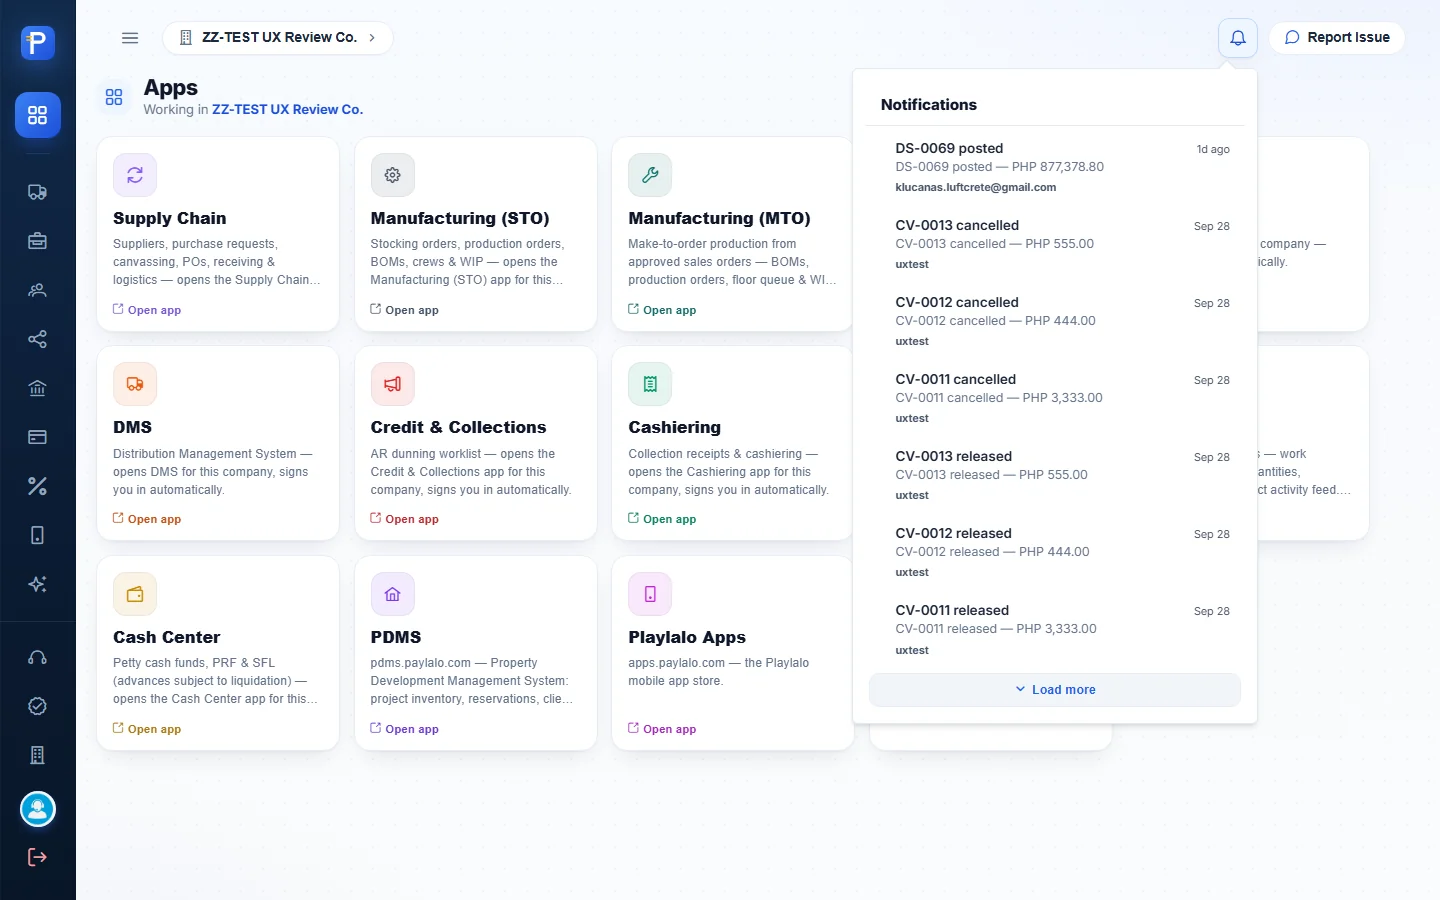
Task: Click the user profile avatar icon
Action: (x=38, y=809)
